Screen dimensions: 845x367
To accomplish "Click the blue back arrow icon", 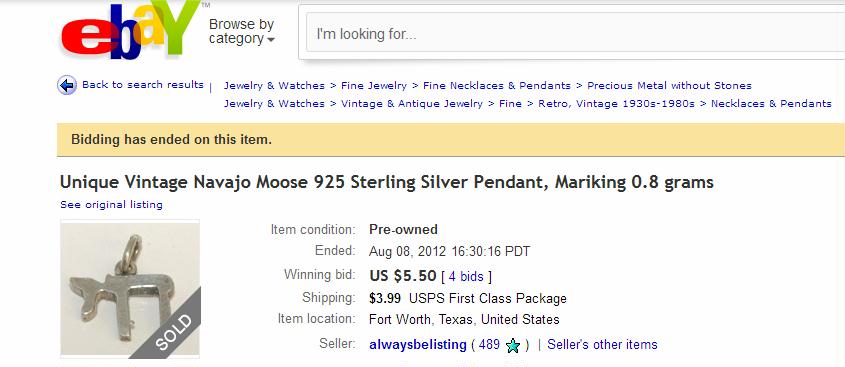I will (x=67, y=85).
